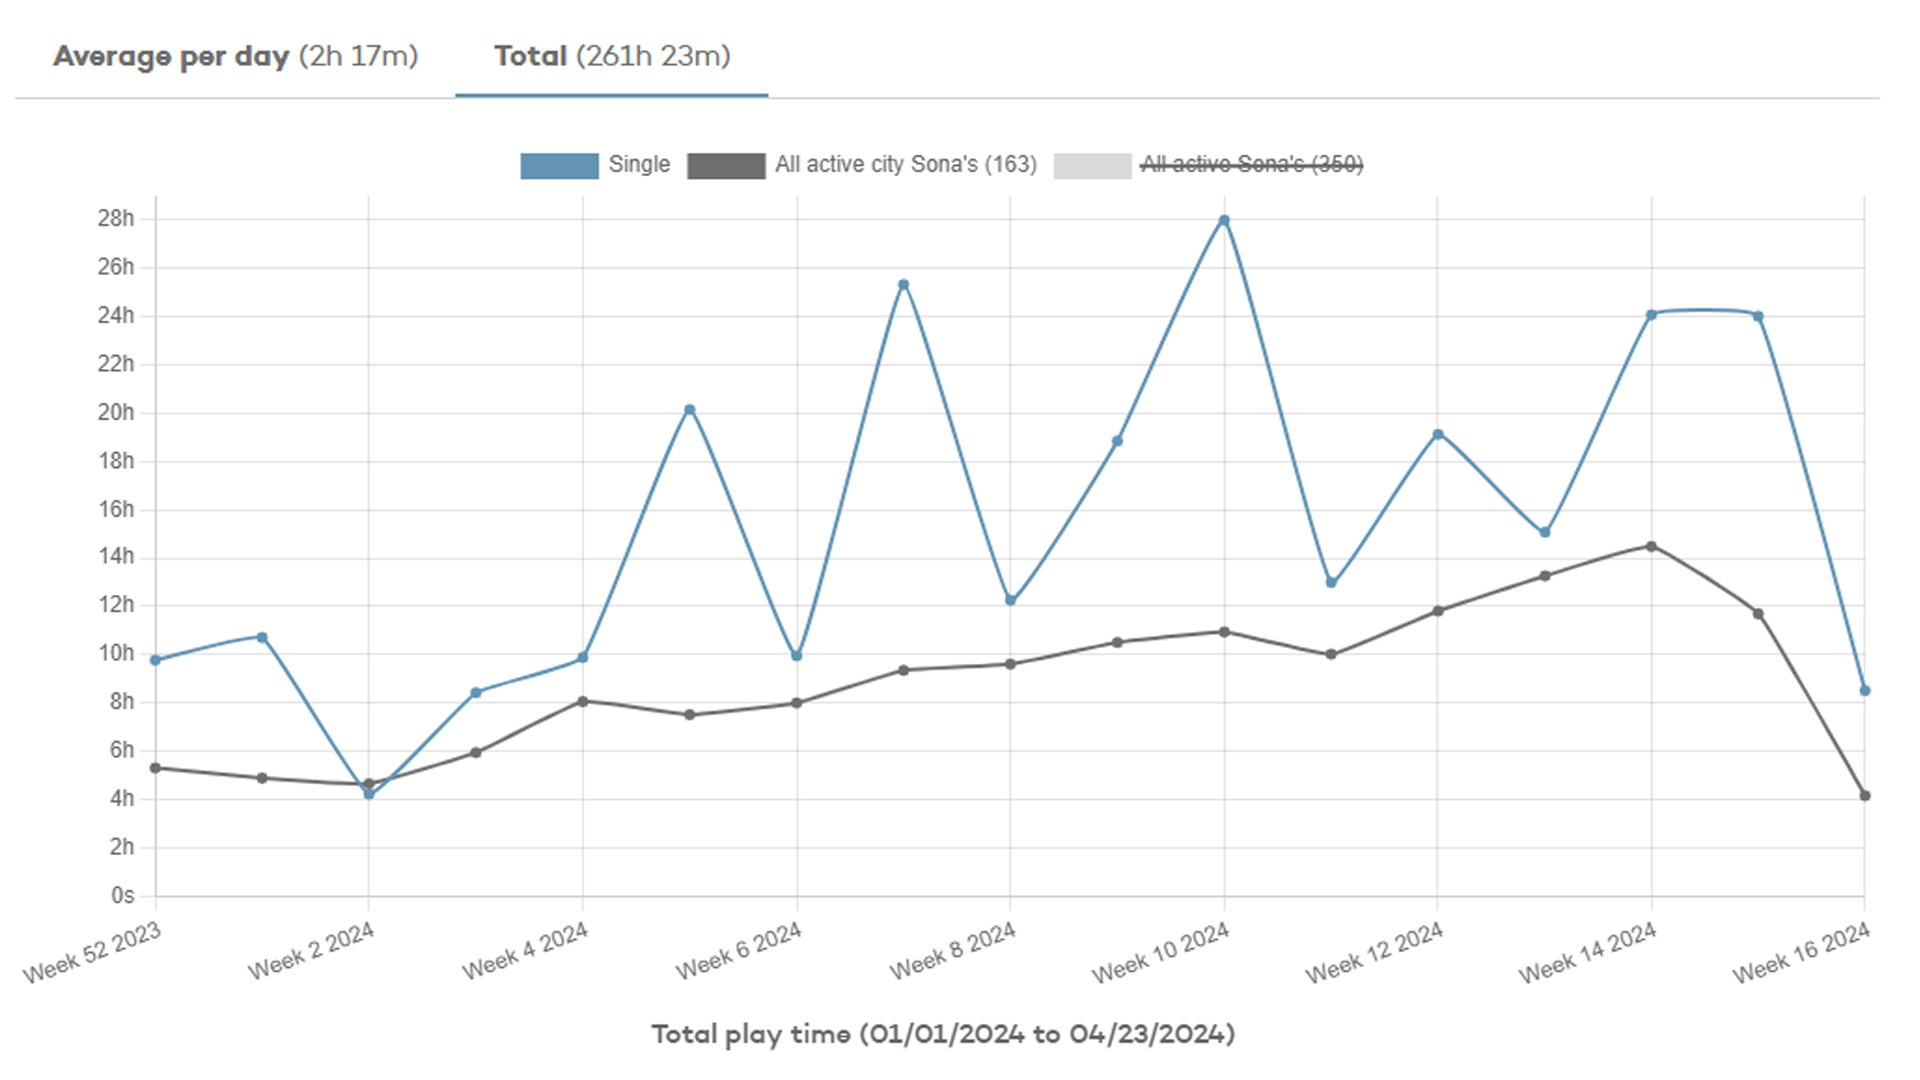Click the gray point at Week 16 2024
Viewport: 1920px width, 1080px height.
tap(1865, 796)
